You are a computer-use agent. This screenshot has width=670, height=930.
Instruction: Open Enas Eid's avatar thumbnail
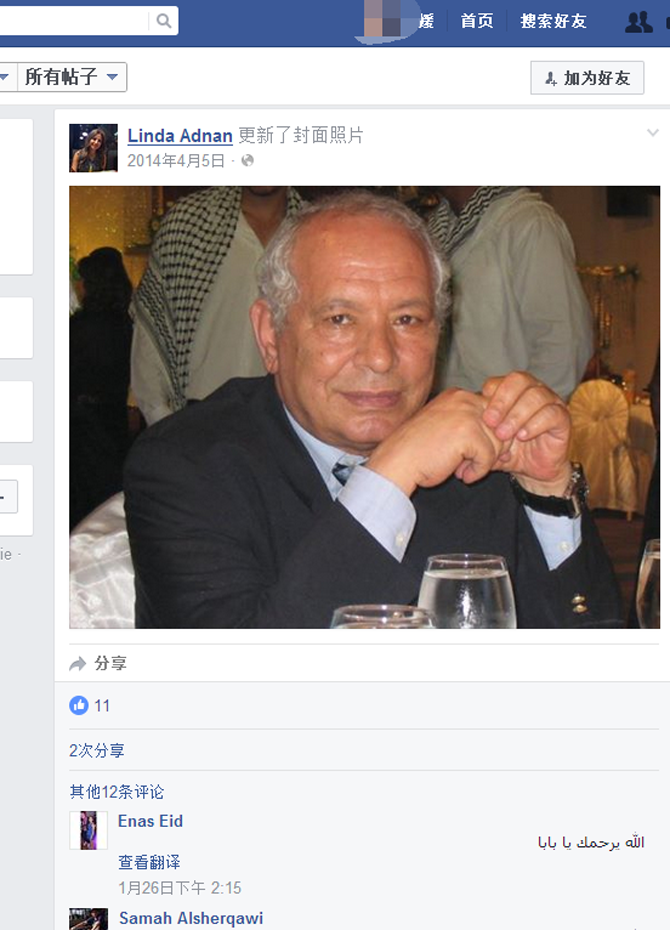coord(88,830)
